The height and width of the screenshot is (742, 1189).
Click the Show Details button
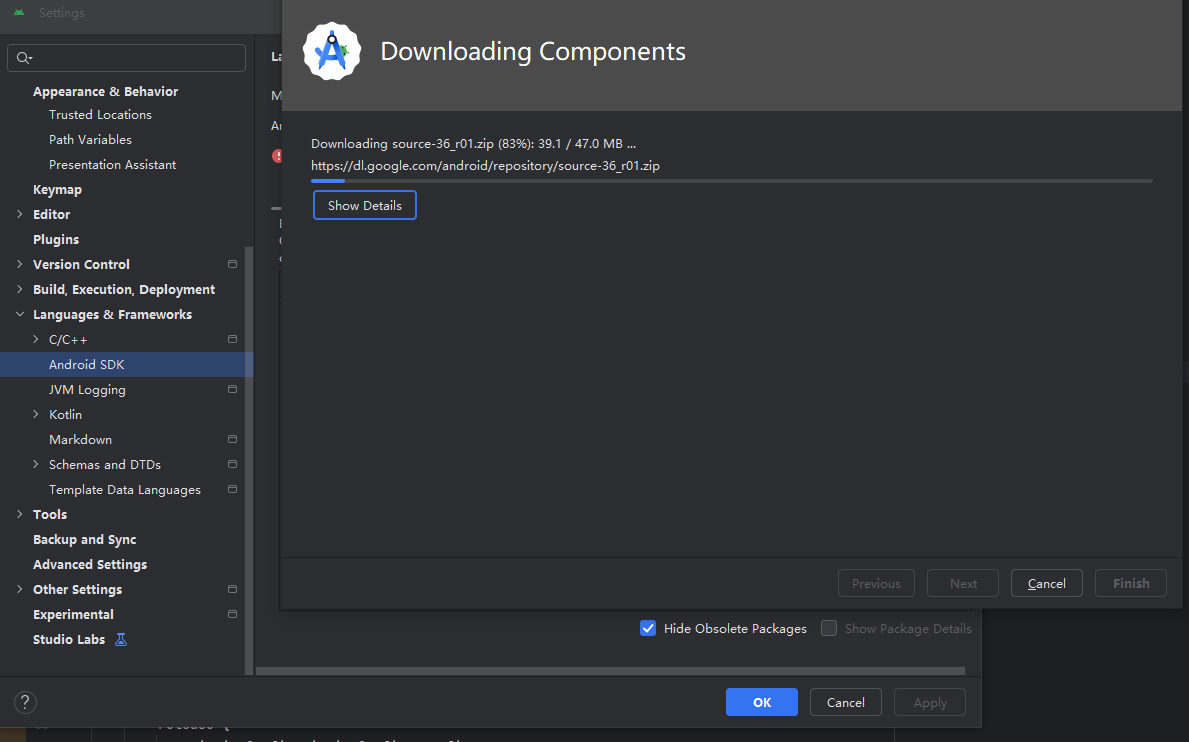point(365,205)
